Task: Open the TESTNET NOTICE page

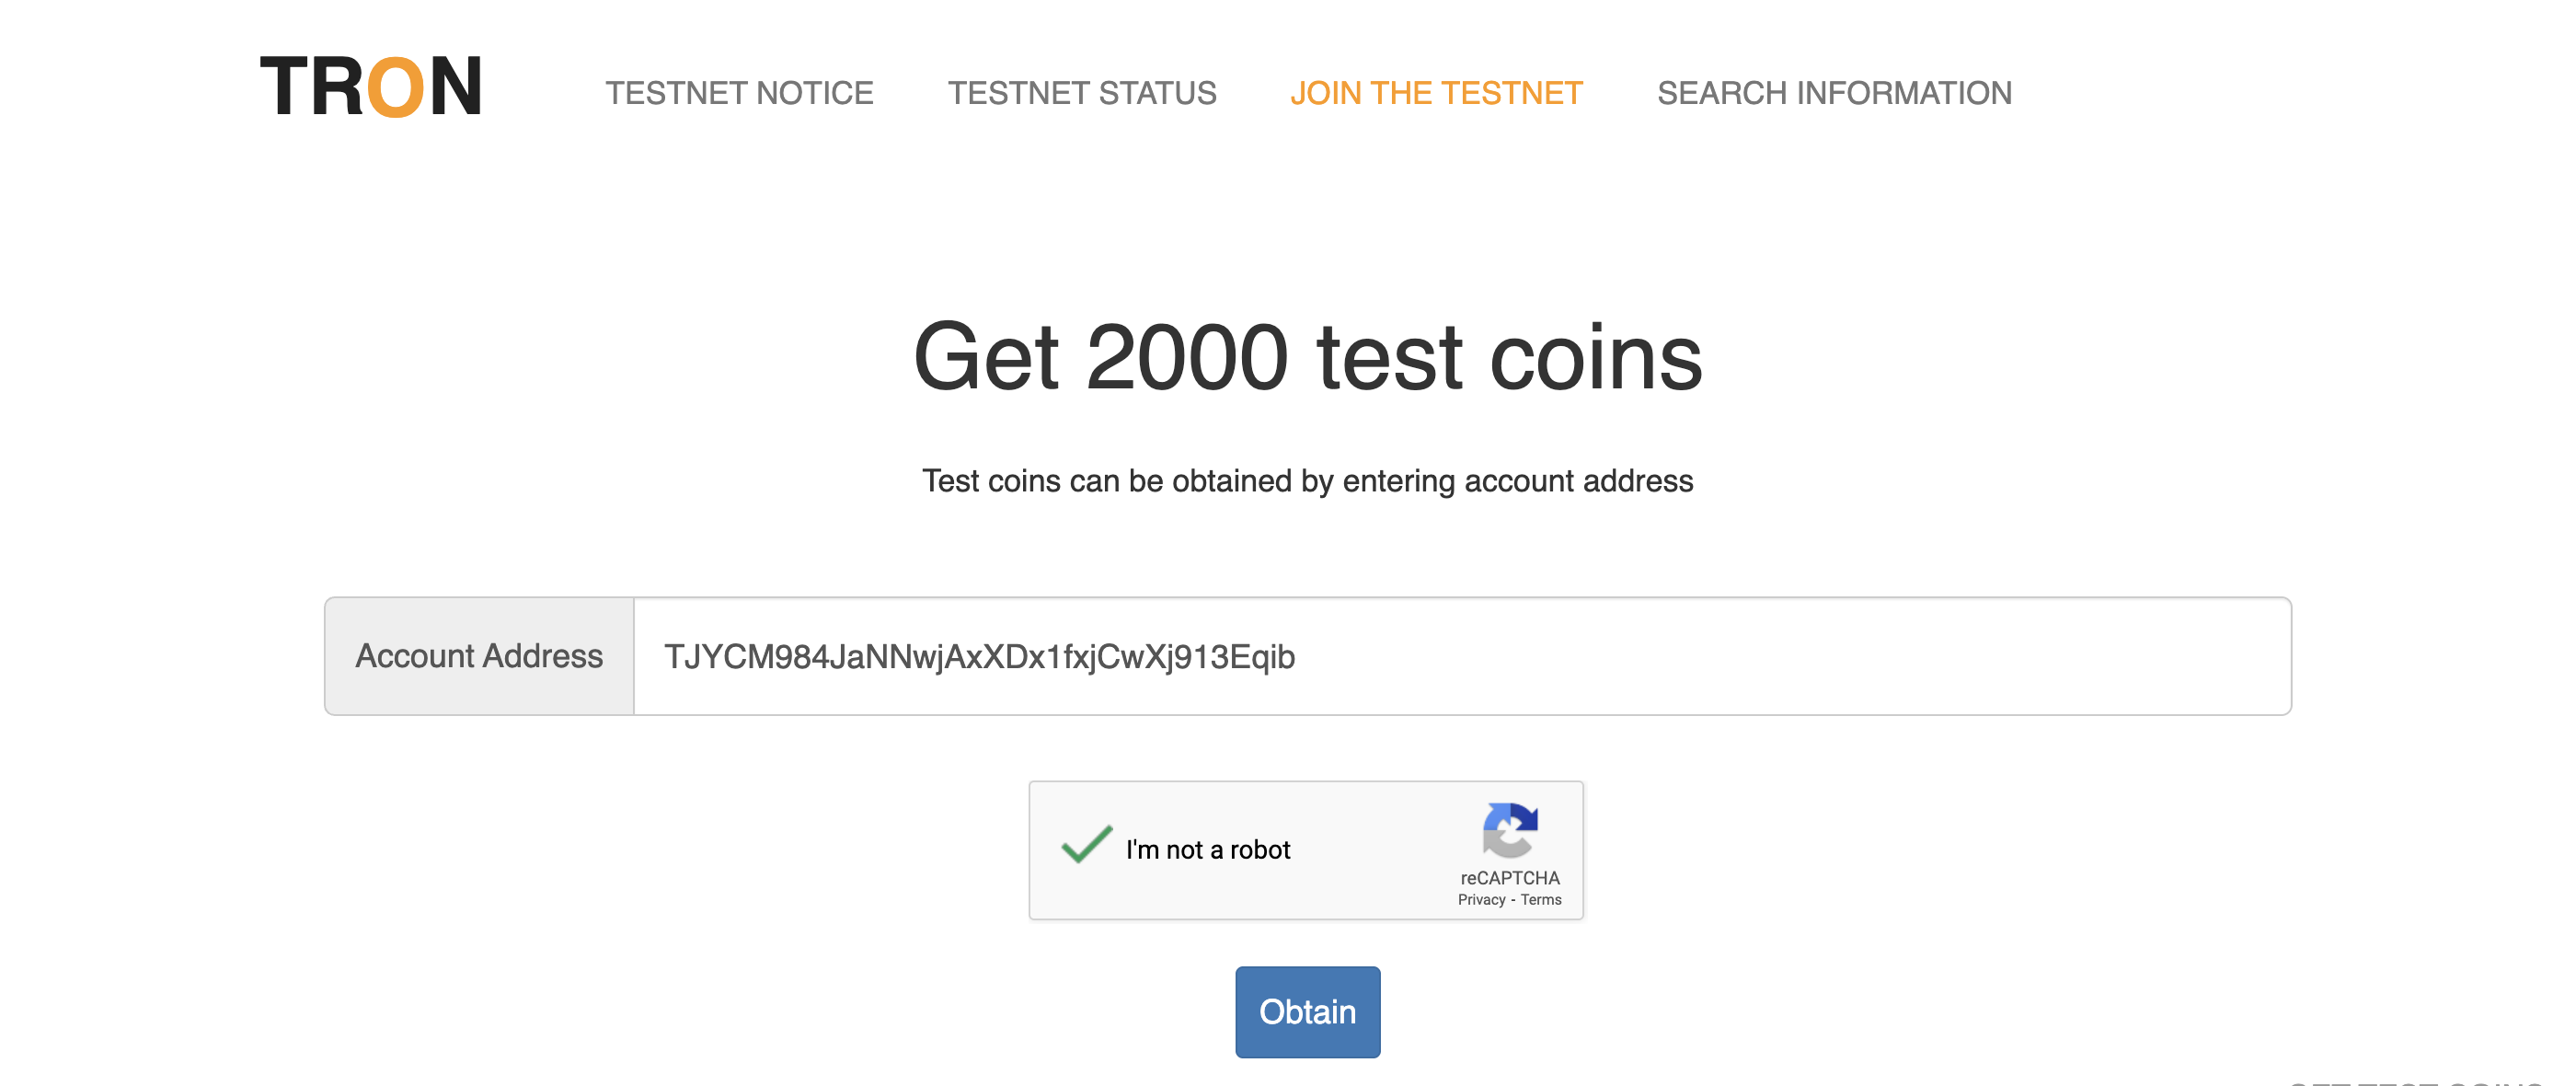Action: (x=739, y=93)
